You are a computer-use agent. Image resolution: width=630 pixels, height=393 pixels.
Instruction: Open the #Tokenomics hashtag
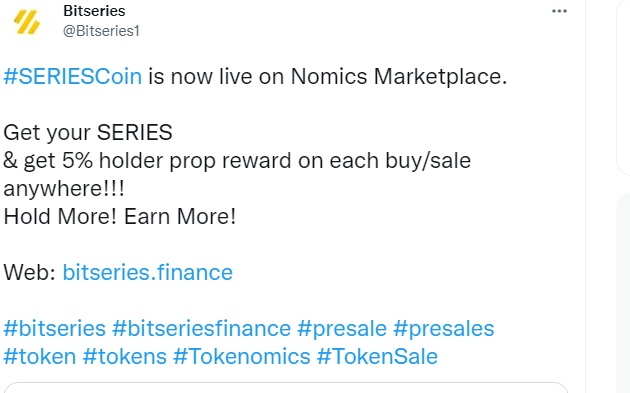tap(242, 356)
